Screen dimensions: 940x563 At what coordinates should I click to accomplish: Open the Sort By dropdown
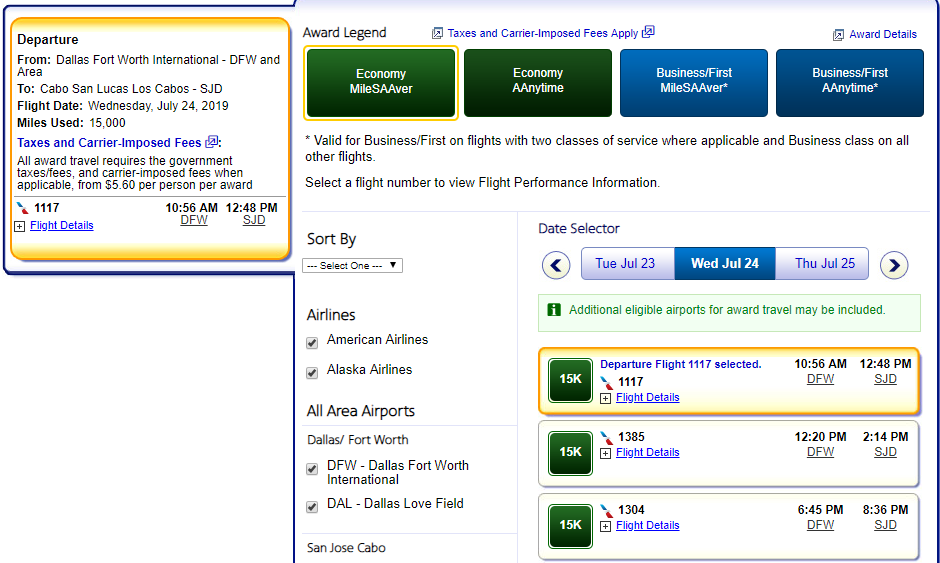(x=352, y=266)
